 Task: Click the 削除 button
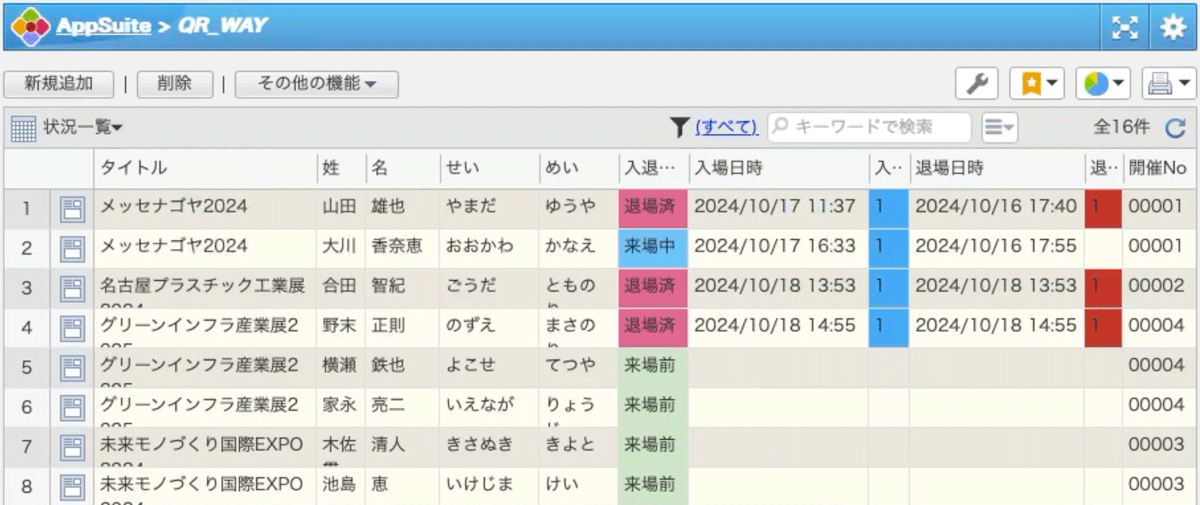174,84
